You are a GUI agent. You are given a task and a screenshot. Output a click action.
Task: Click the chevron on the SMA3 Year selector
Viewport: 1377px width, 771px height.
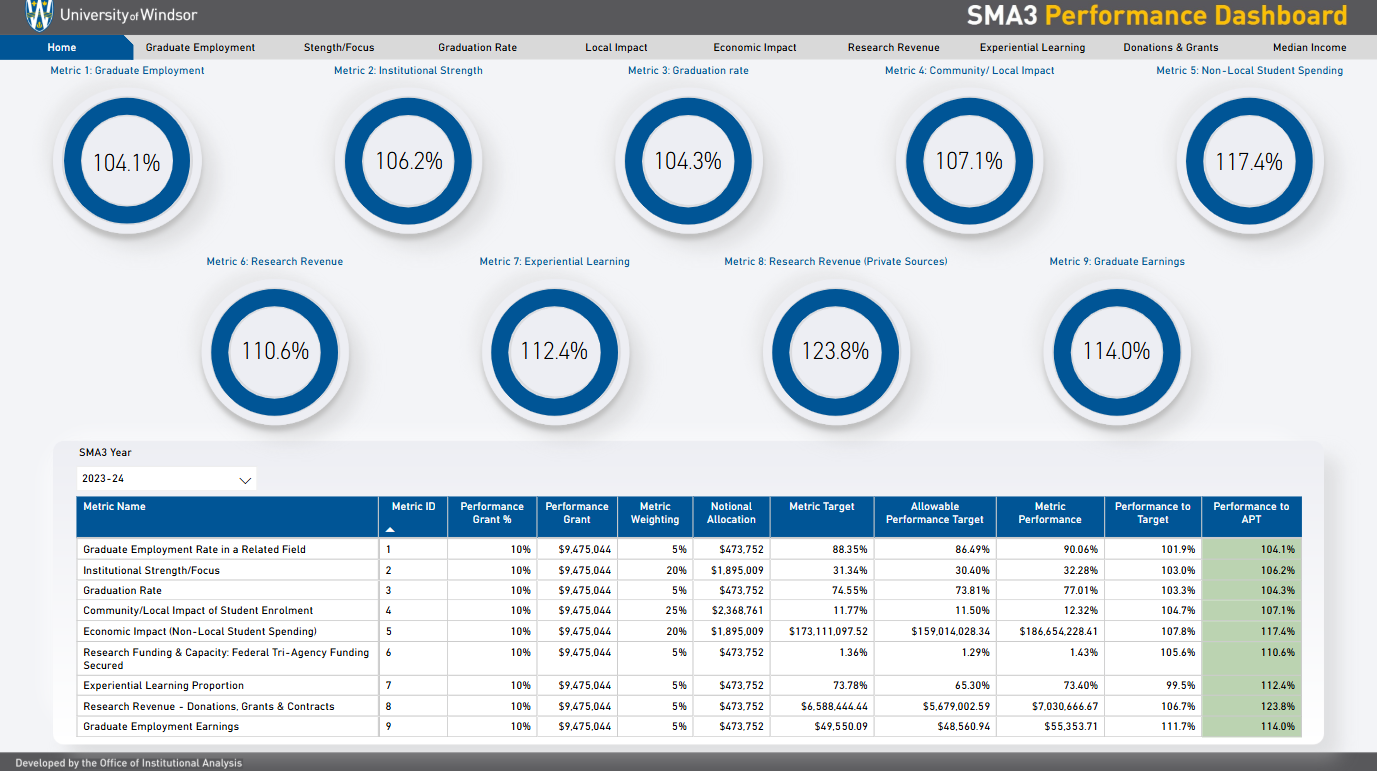[244, 479]
